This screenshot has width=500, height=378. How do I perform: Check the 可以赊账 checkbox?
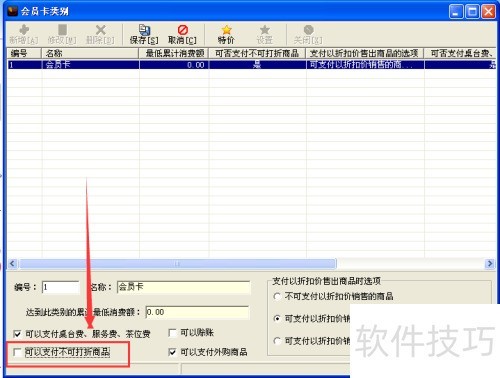tap(172, 333)
